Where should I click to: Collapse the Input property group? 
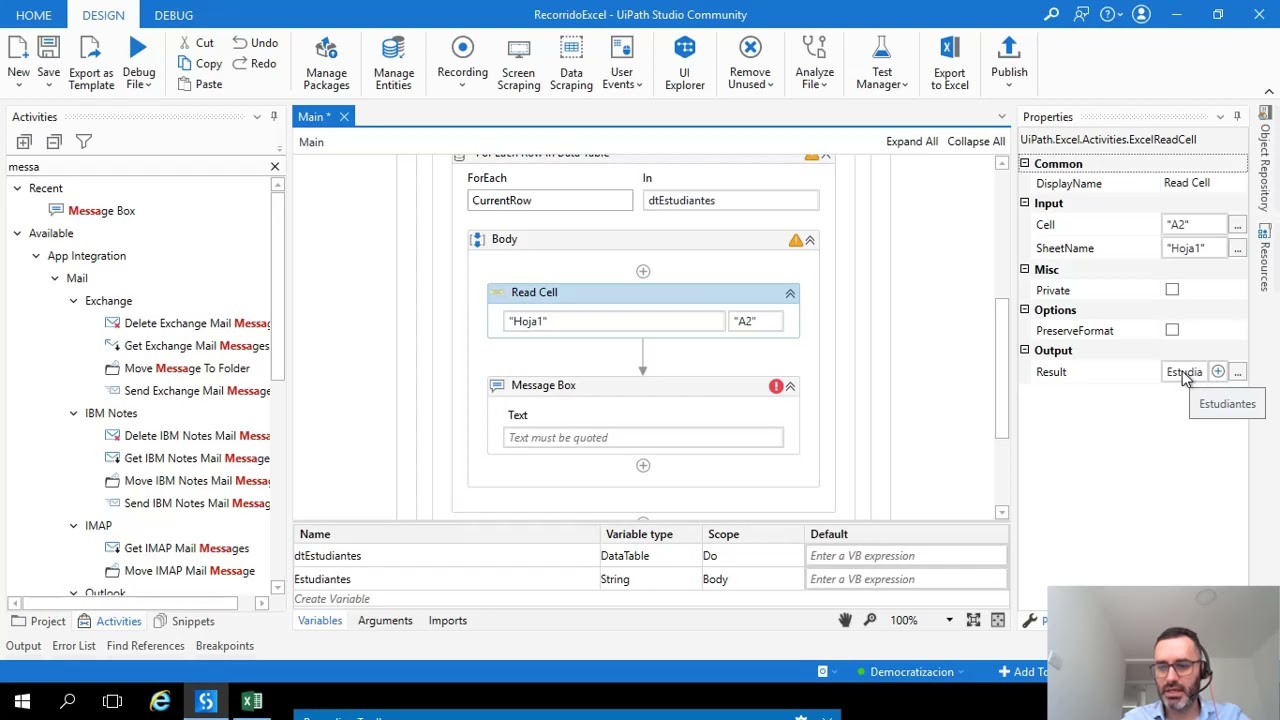tap(1024, 203)
